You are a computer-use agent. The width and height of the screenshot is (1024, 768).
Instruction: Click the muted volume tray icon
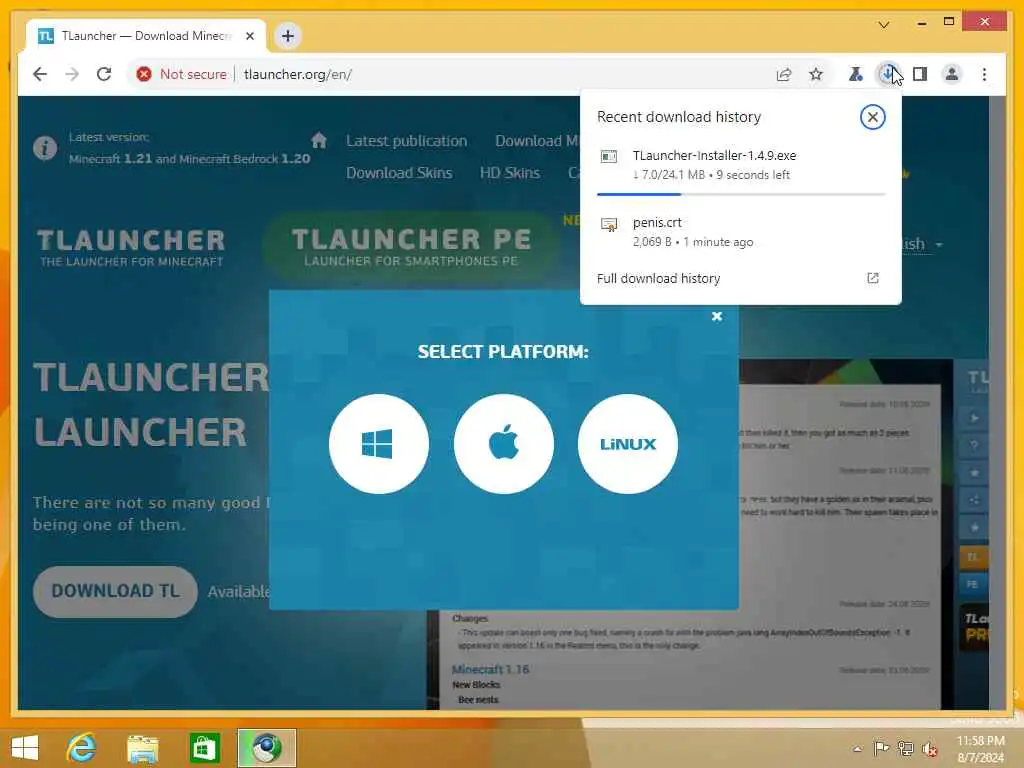(x=929, y=749)
